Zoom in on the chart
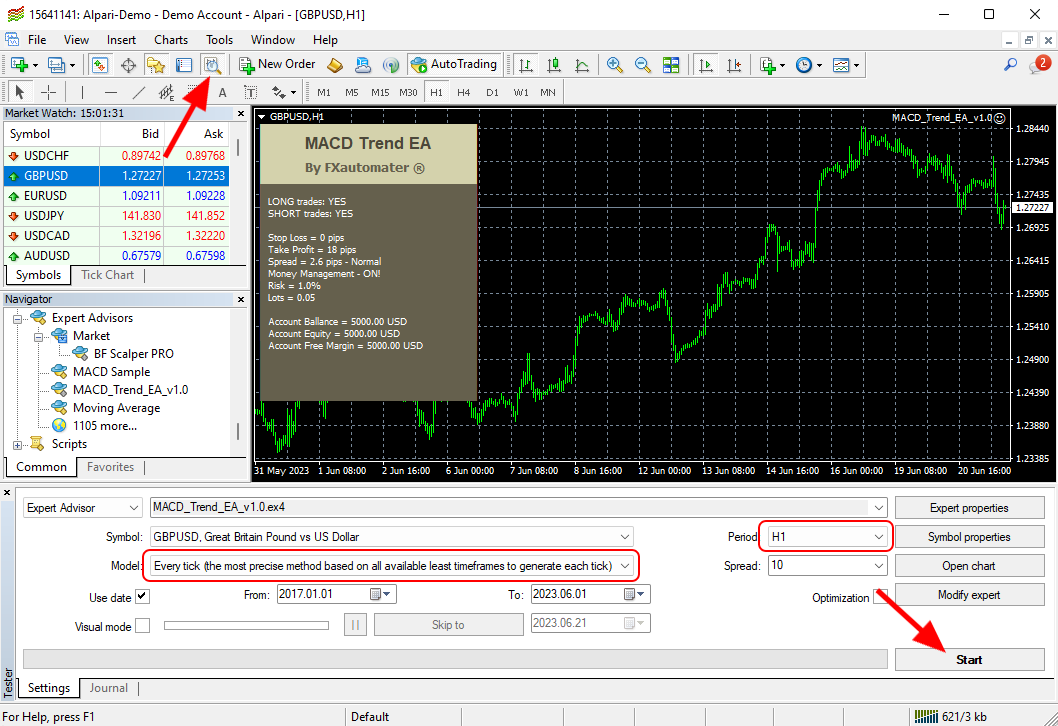Viewport: 1058px width, 726px height. point(614,65)
